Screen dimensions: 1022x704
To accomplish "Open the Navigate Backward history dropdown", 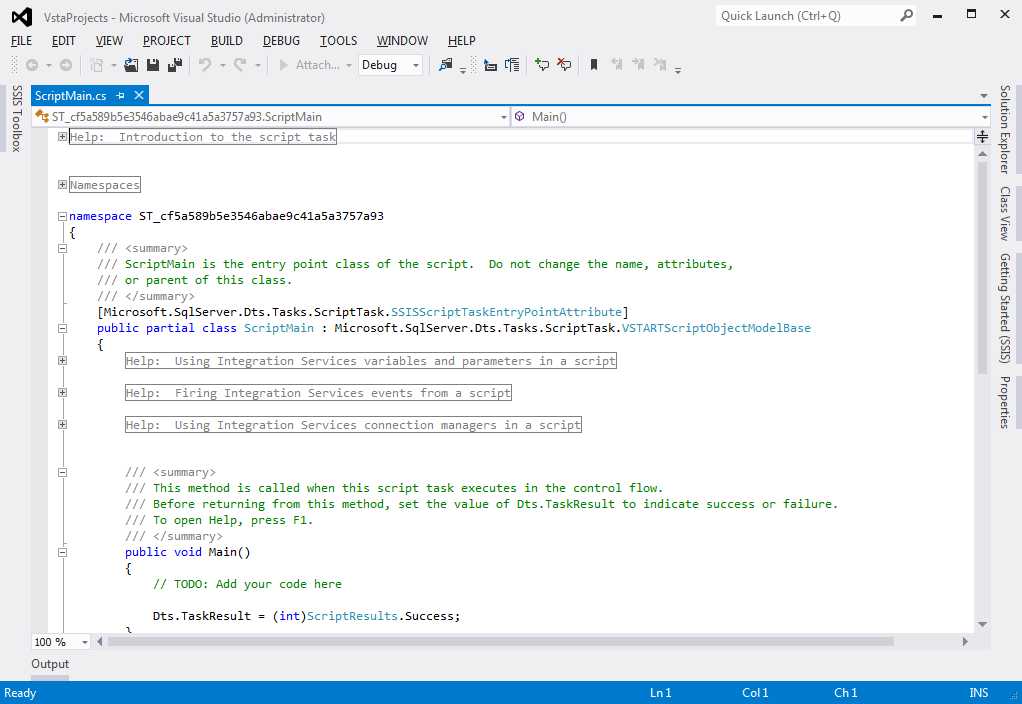I will [49, 65].
